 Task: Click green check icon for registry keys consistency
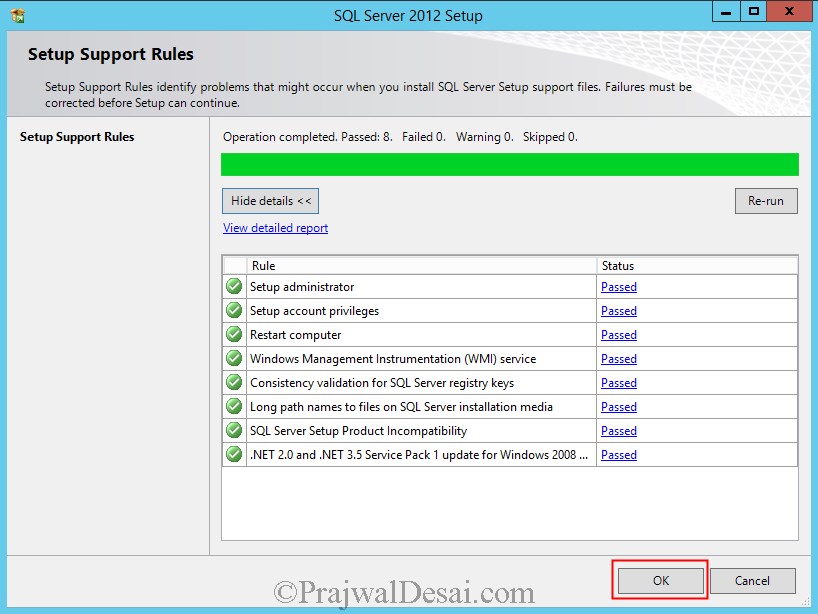234,382
